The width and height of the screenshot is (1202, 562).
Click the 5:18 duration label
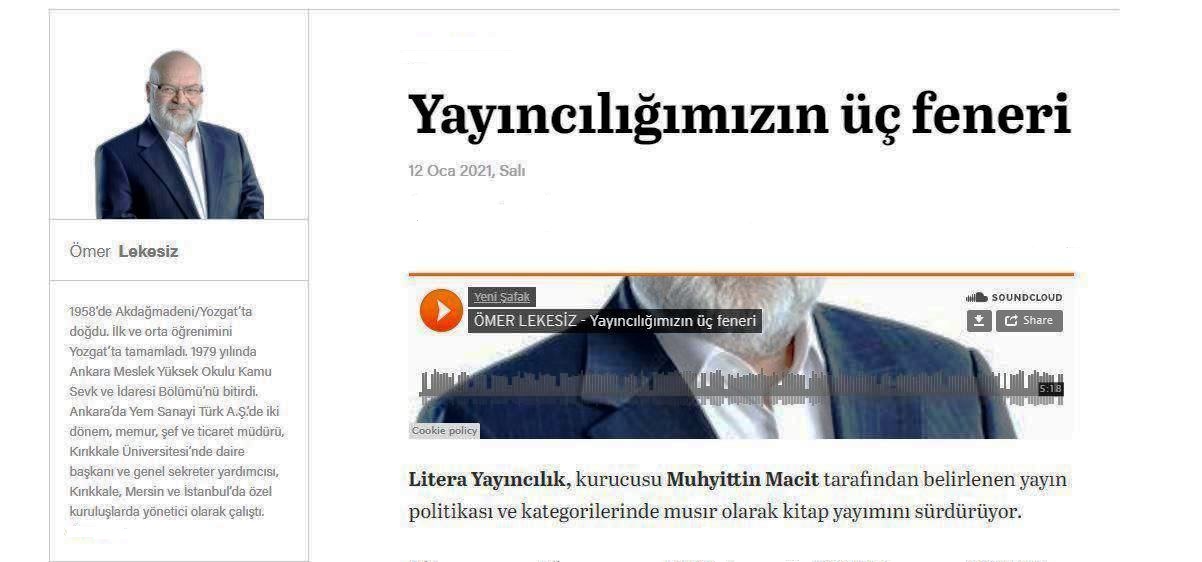coord(1050,389)
